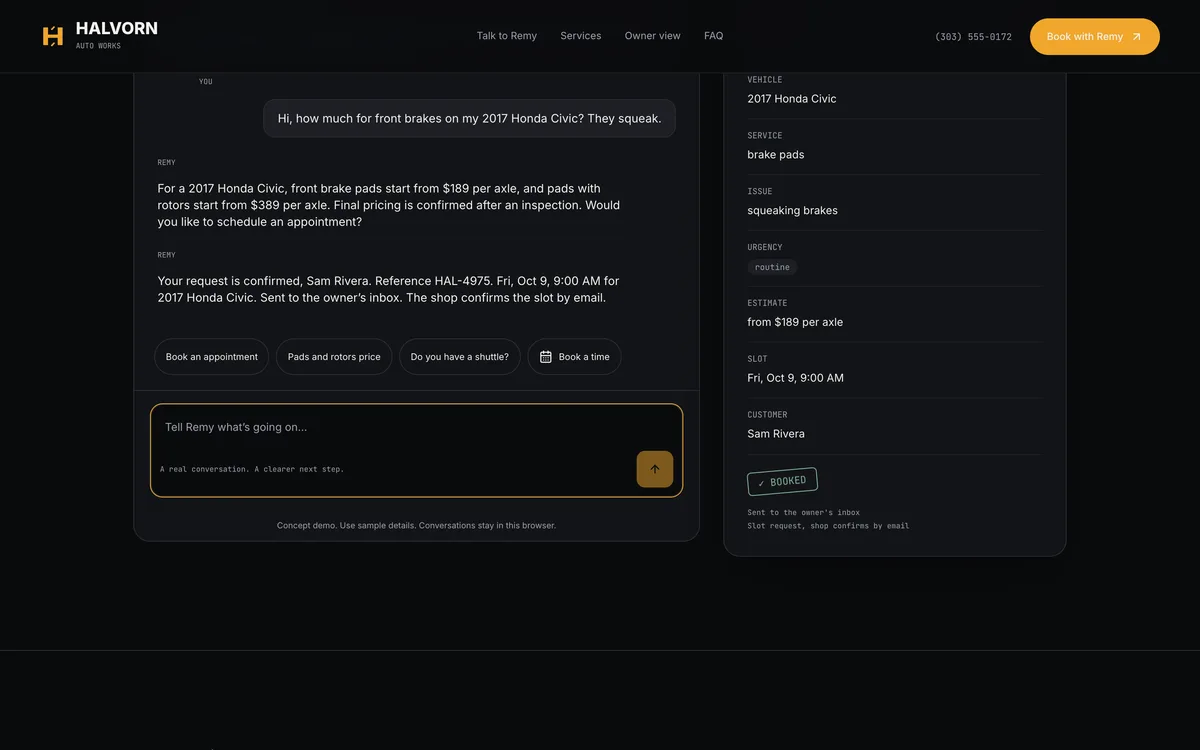Open the Owner view nav item
1200x750 pixels.
pyautogui.click(x=653, y=36)
